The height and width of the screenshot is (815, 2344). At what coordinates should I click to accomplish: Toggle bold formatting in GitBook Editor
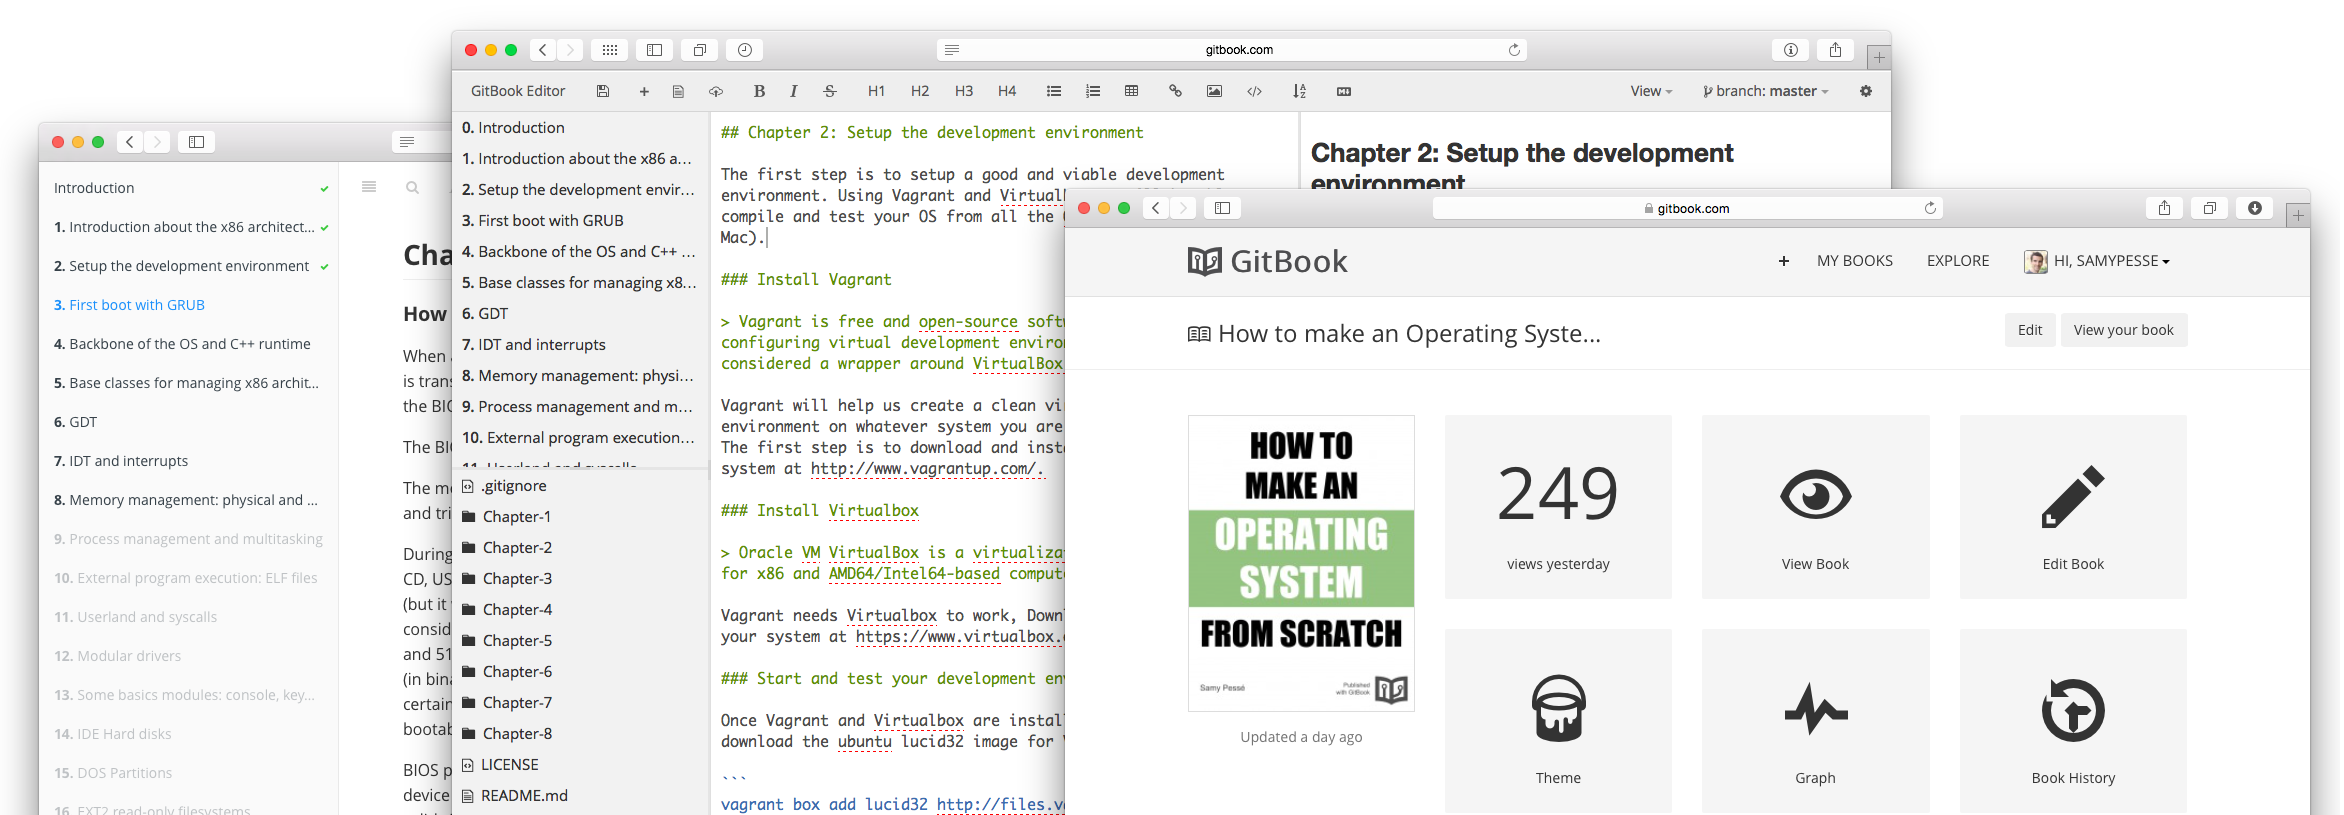[x=759, y=91]
